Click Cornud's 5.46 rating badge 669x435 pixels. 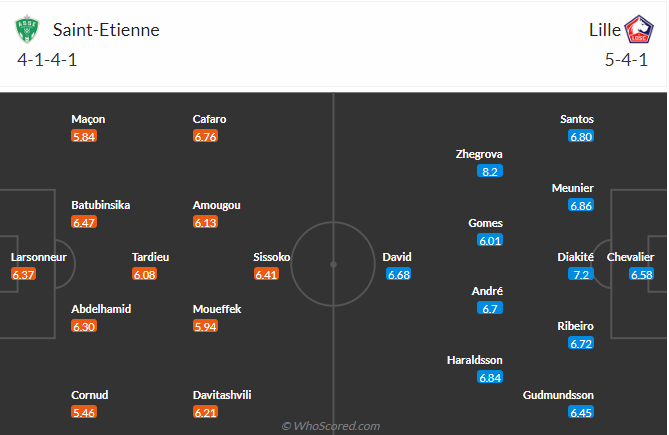(x=84, y=412)
